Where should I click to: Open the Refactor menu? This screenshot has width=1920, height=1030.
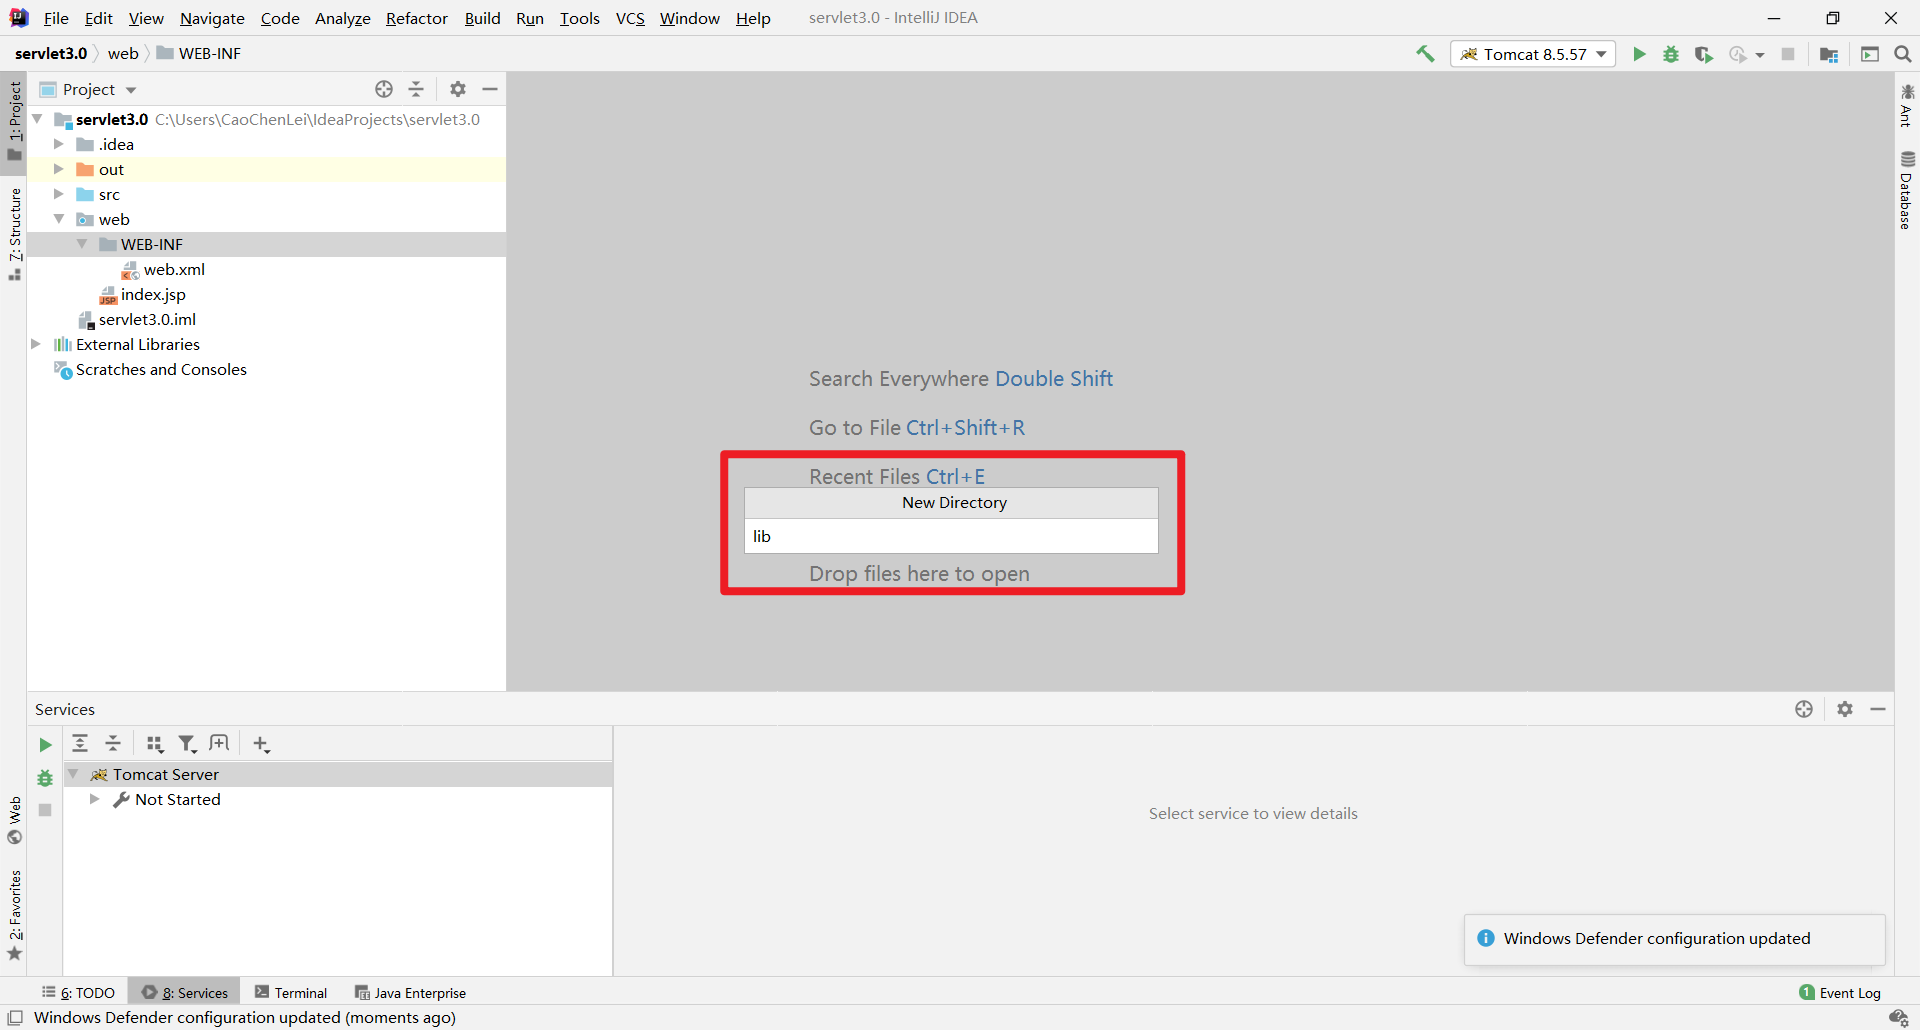pyautogui.click(x=417, y=18)
